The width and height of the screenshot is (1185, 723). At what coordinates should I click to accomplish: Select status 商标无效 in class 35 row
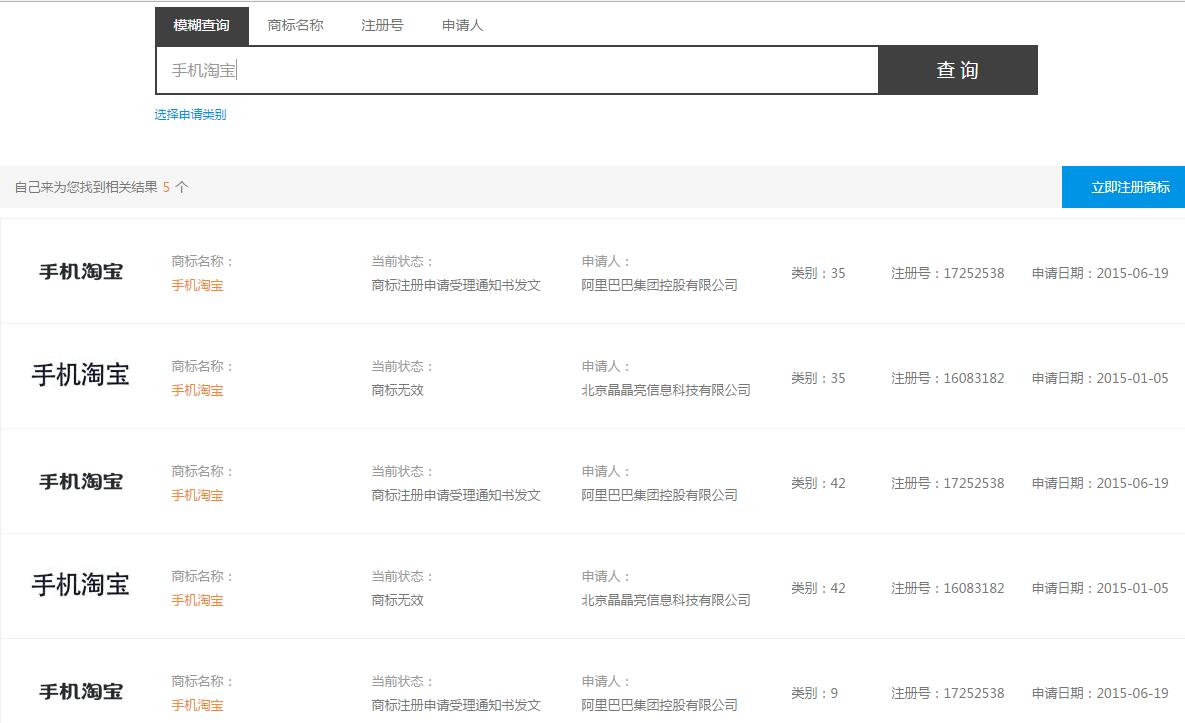[398, 391]
